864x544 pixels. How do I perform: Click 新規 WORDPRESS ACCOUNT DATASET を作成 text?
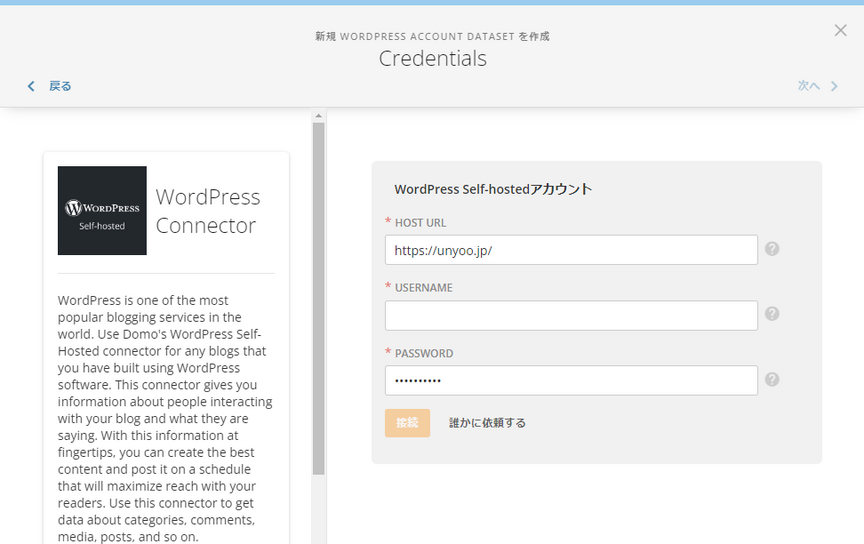coord(433,36)
